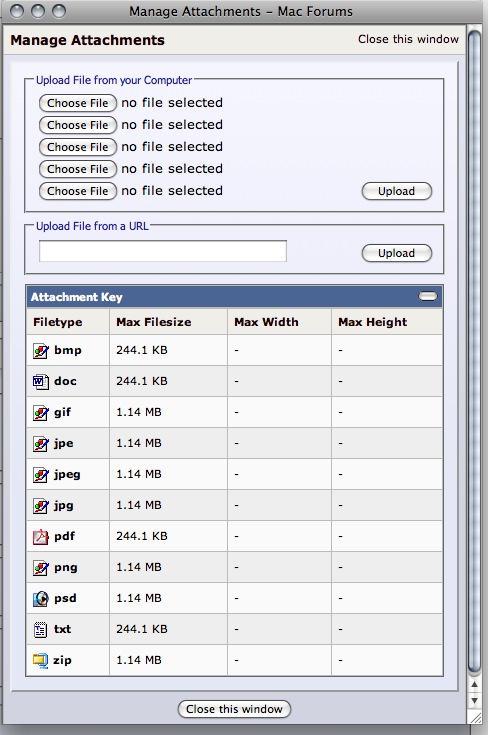Upload the files chosen from your computer
Screen dimensions: 488x735
coord(397,191)
